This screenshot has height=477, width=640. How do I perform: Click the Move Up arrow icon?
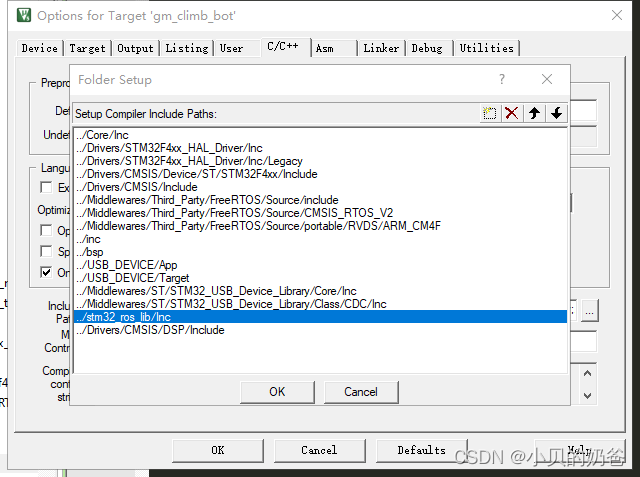pyautogui.click(x=534, y=113)
